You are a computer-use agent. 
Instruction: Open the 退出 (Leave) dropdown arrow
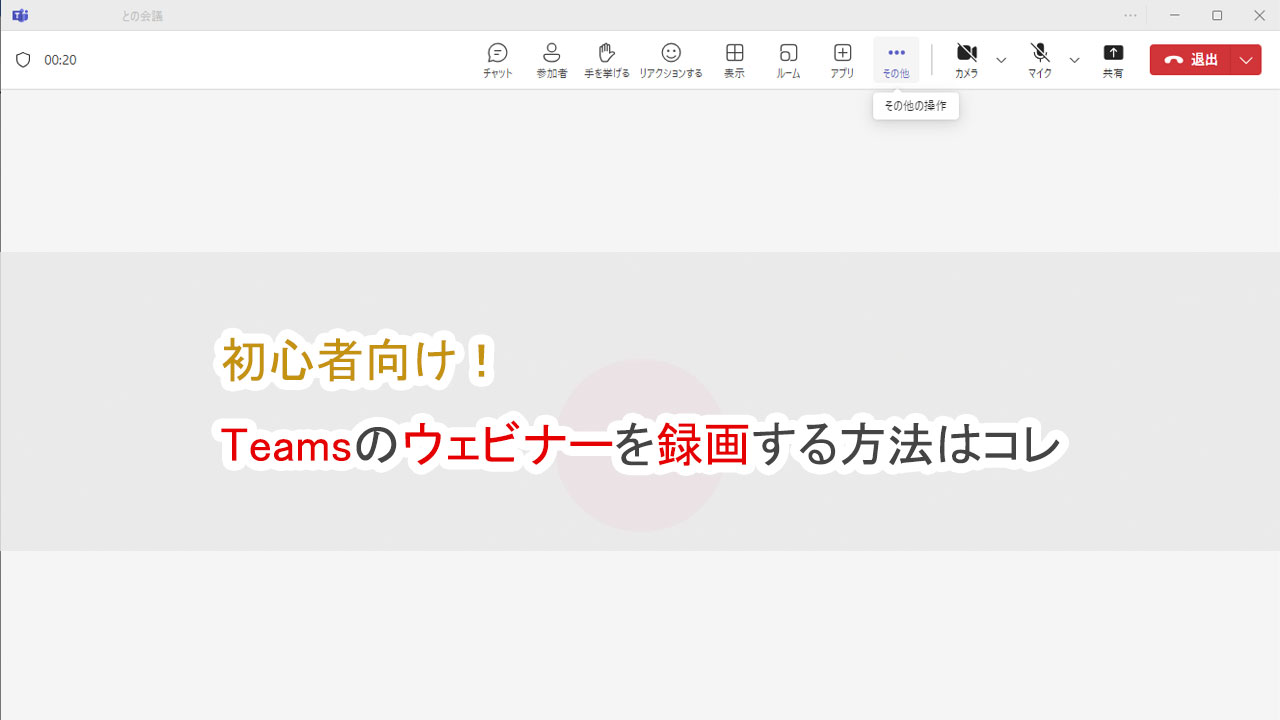(1246, 59)
